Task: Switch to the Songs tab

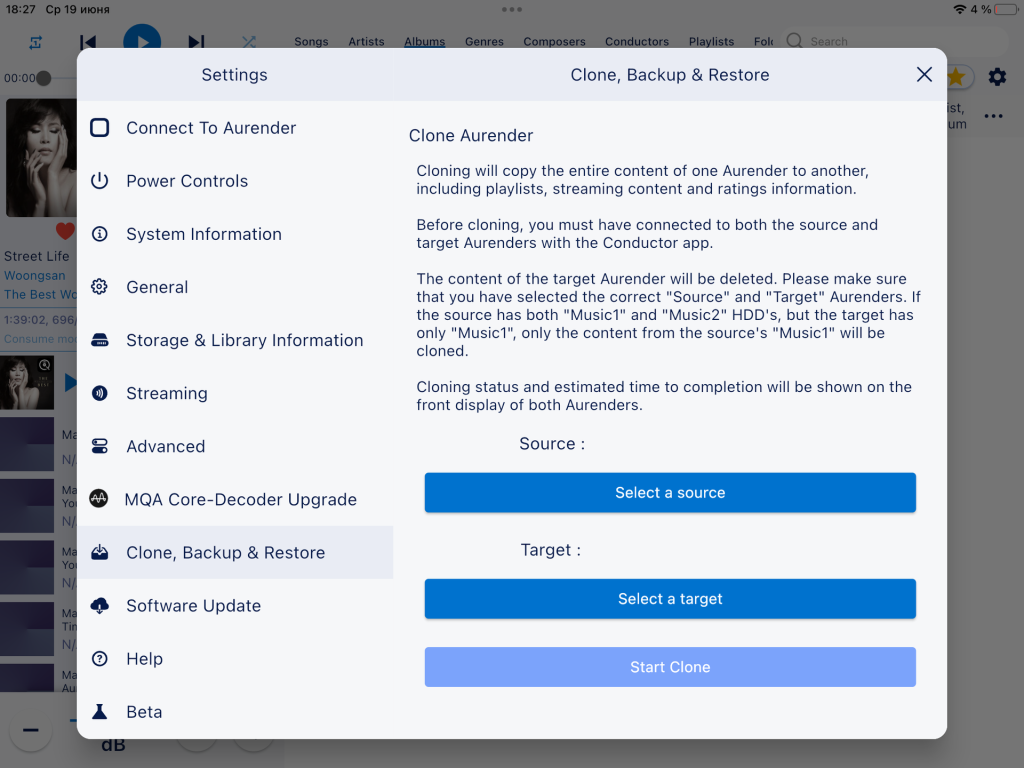Action: point(311,41)
